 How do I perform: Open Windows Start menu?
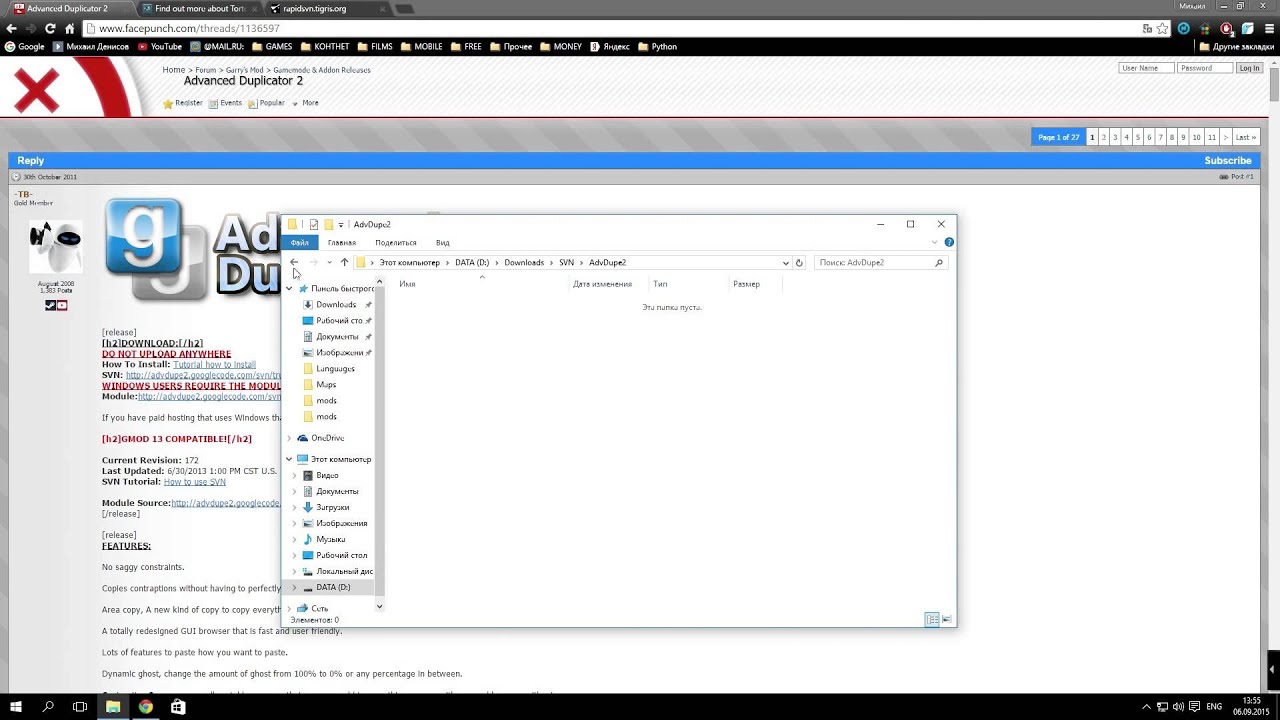tap(16, 706)
